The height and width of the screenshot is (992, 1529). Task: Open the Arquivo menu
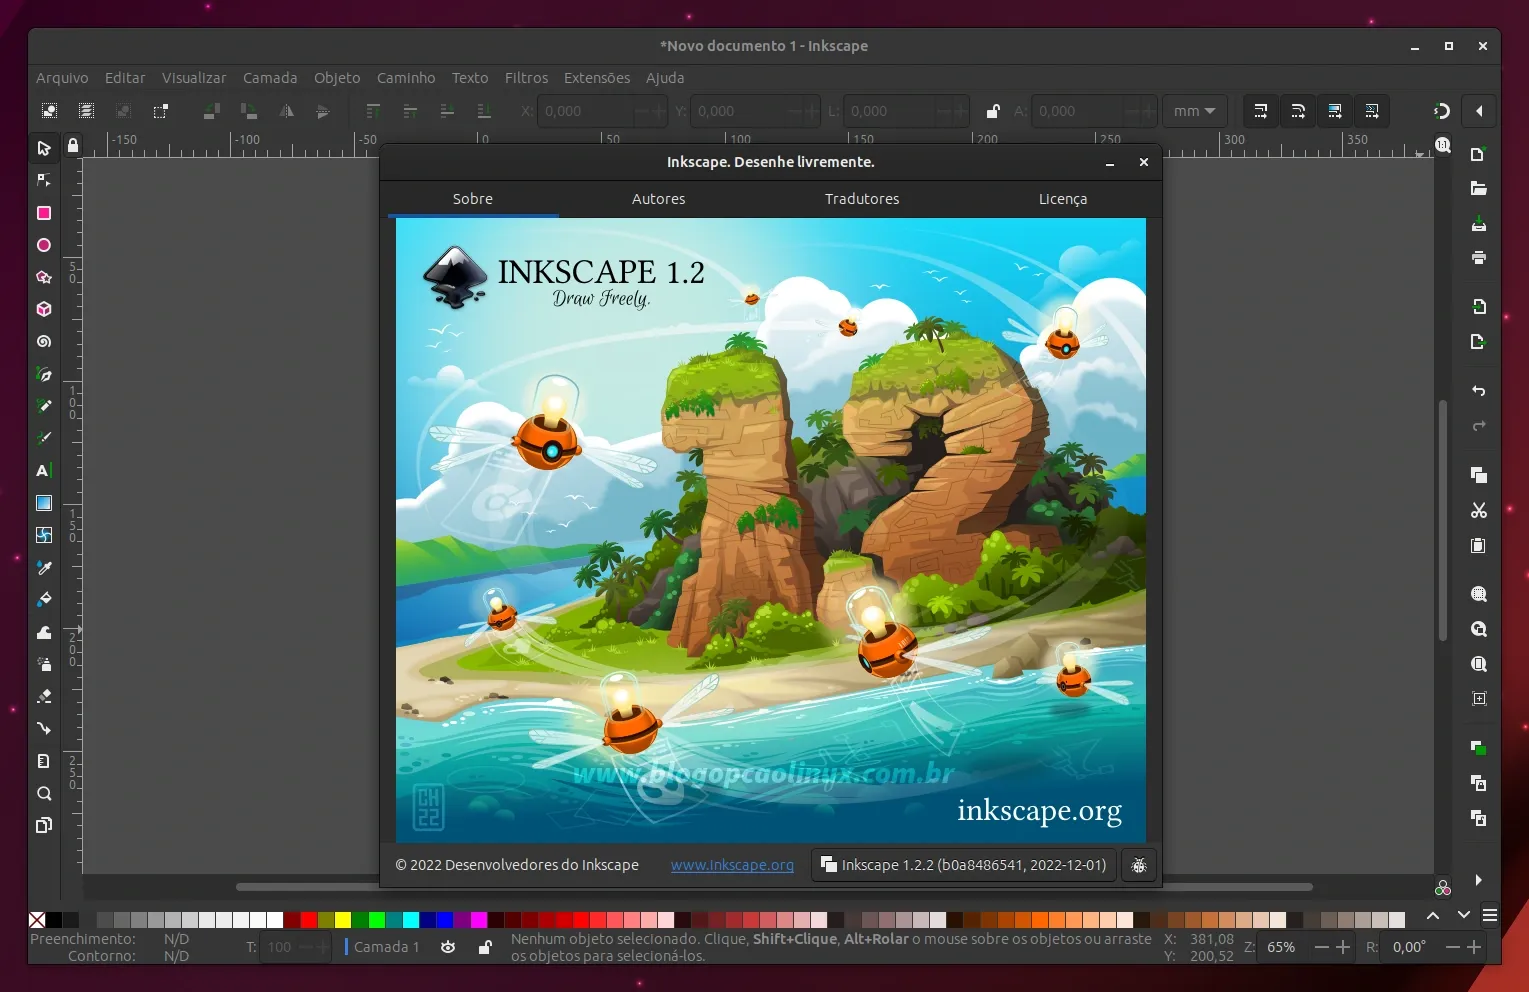[62, 78]
